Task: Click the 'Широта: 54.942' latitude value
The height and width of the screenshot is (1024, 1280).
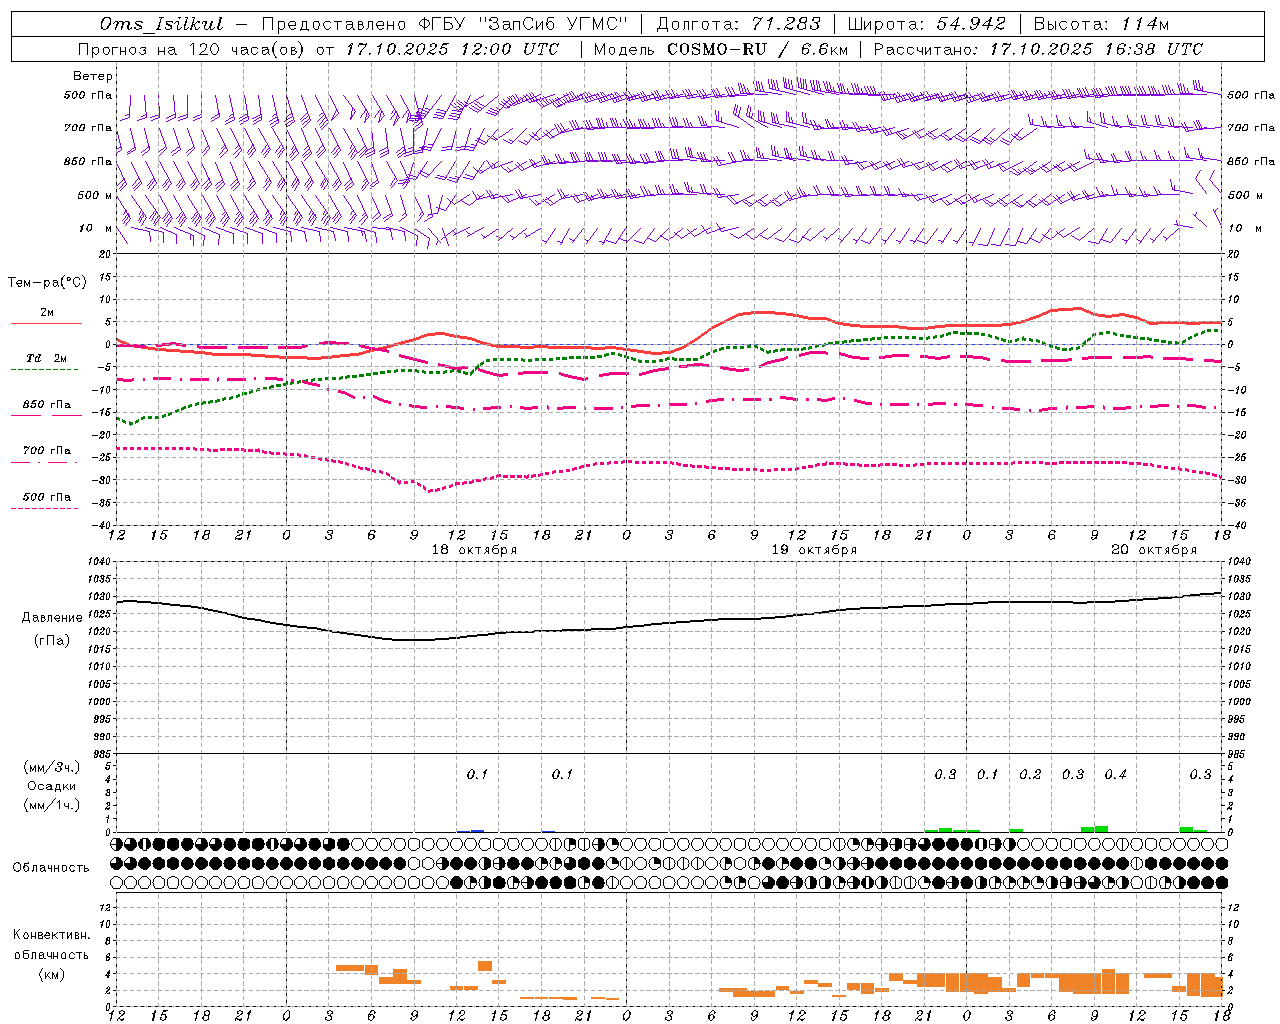Action: pyautogui.click(x=926, y=24)
